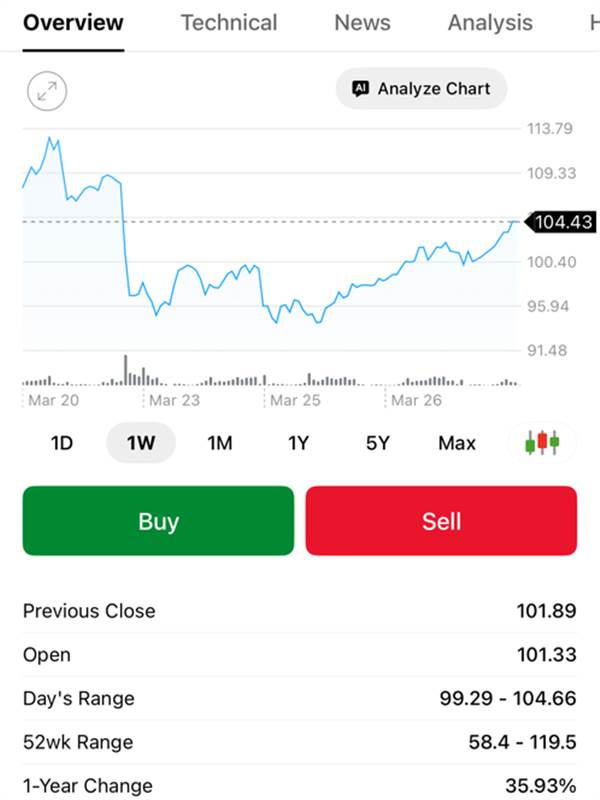Select the 1W time range
Viewport: 600px width, 800px height.
click(x=141, y=443)
